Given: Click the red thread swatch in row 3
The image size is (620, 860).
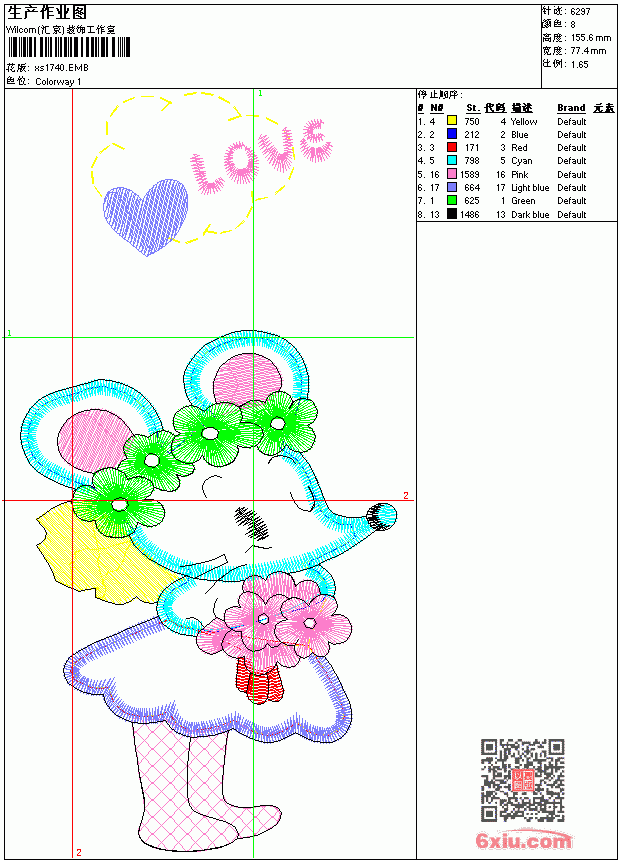Looking at the screenshot, I should (x=452, y=147).
